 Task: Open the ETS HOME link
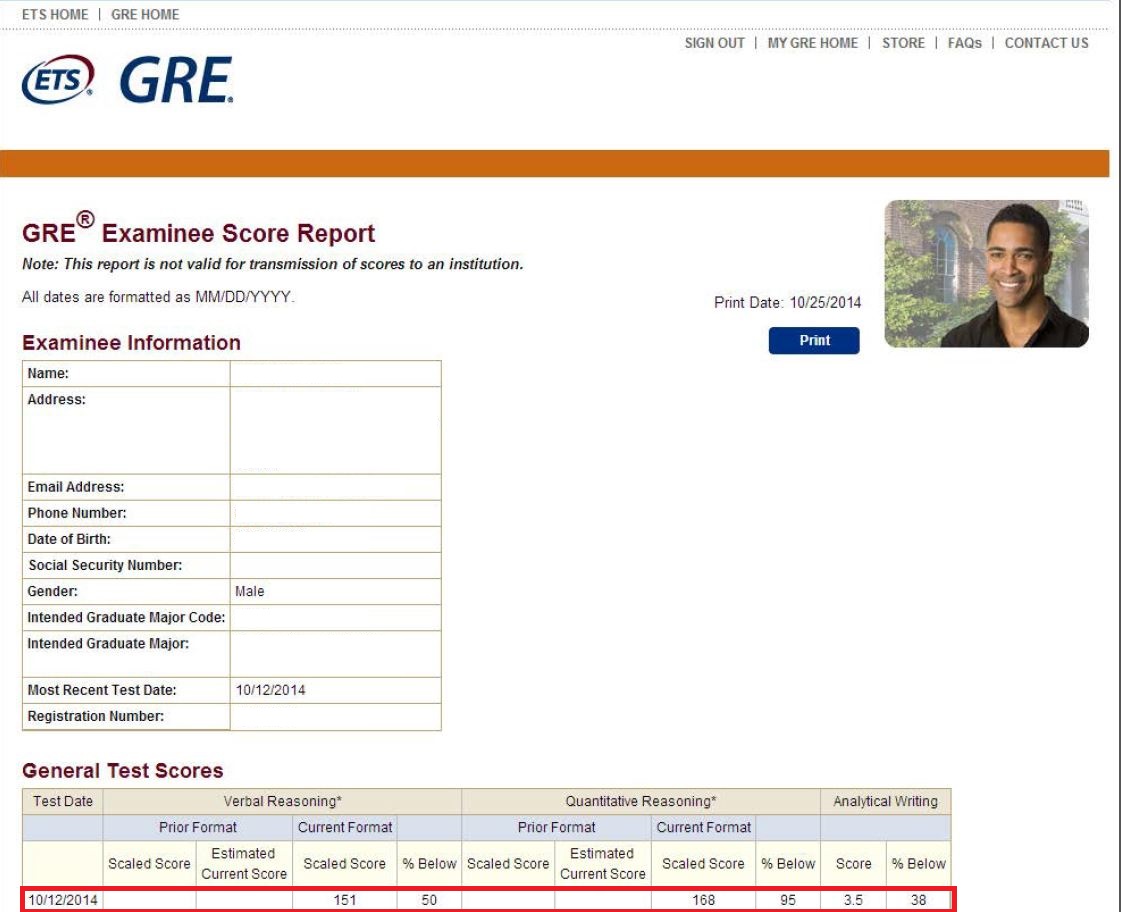tap(55, 14)
